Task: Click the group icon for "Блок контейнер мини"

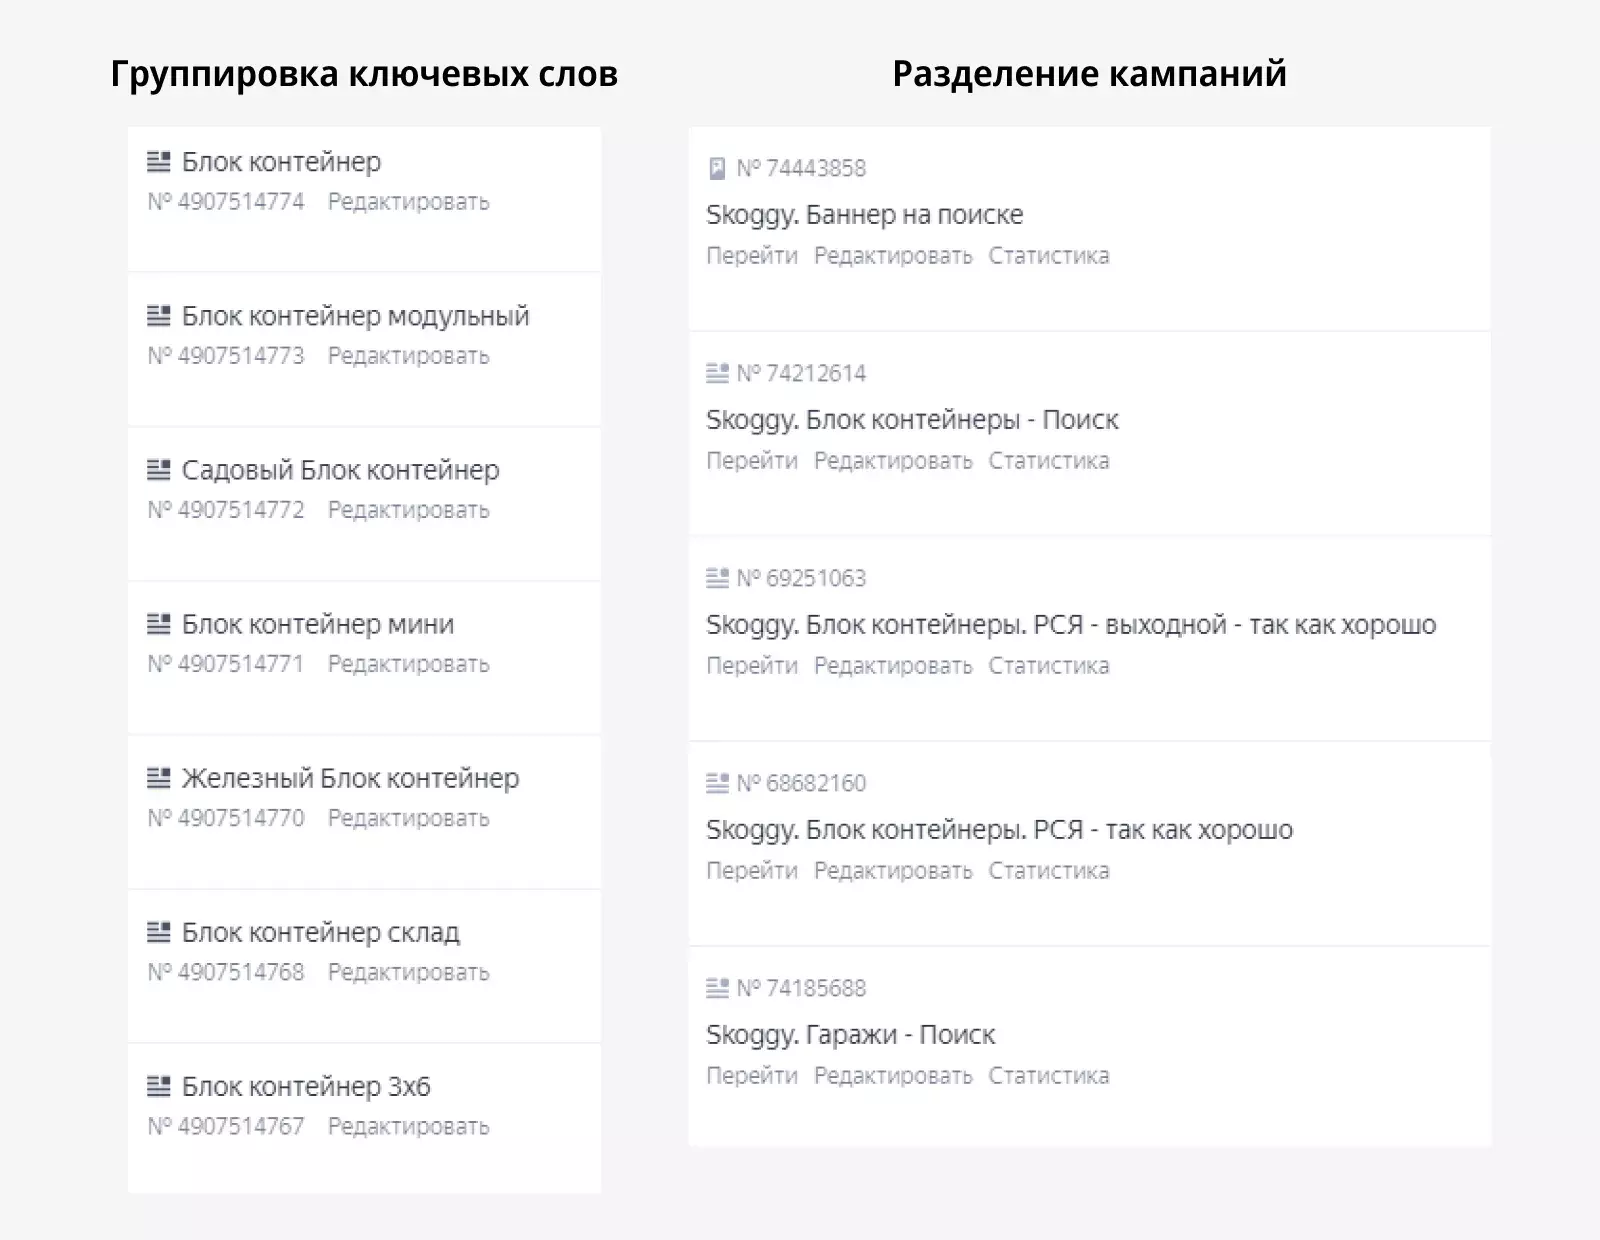Action: click(161, 623)
